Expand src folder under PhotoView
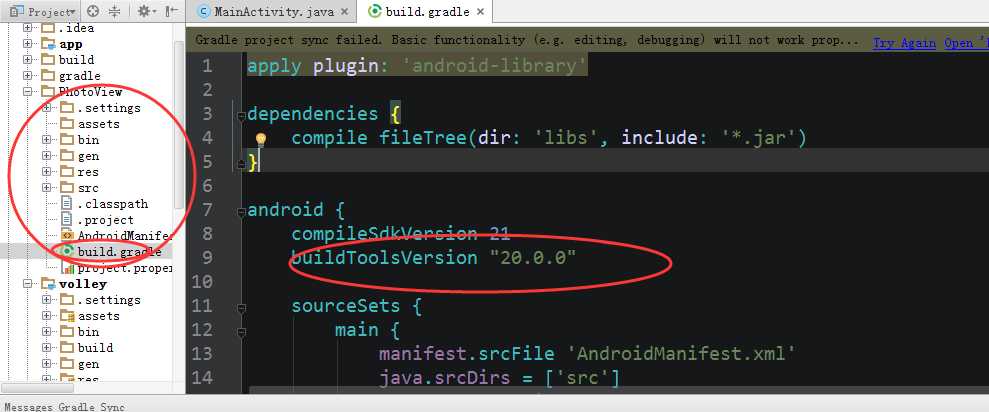Image resolution: width=989 pixels, height=412 pixels. pyautogui.click(x=47, y=187)
